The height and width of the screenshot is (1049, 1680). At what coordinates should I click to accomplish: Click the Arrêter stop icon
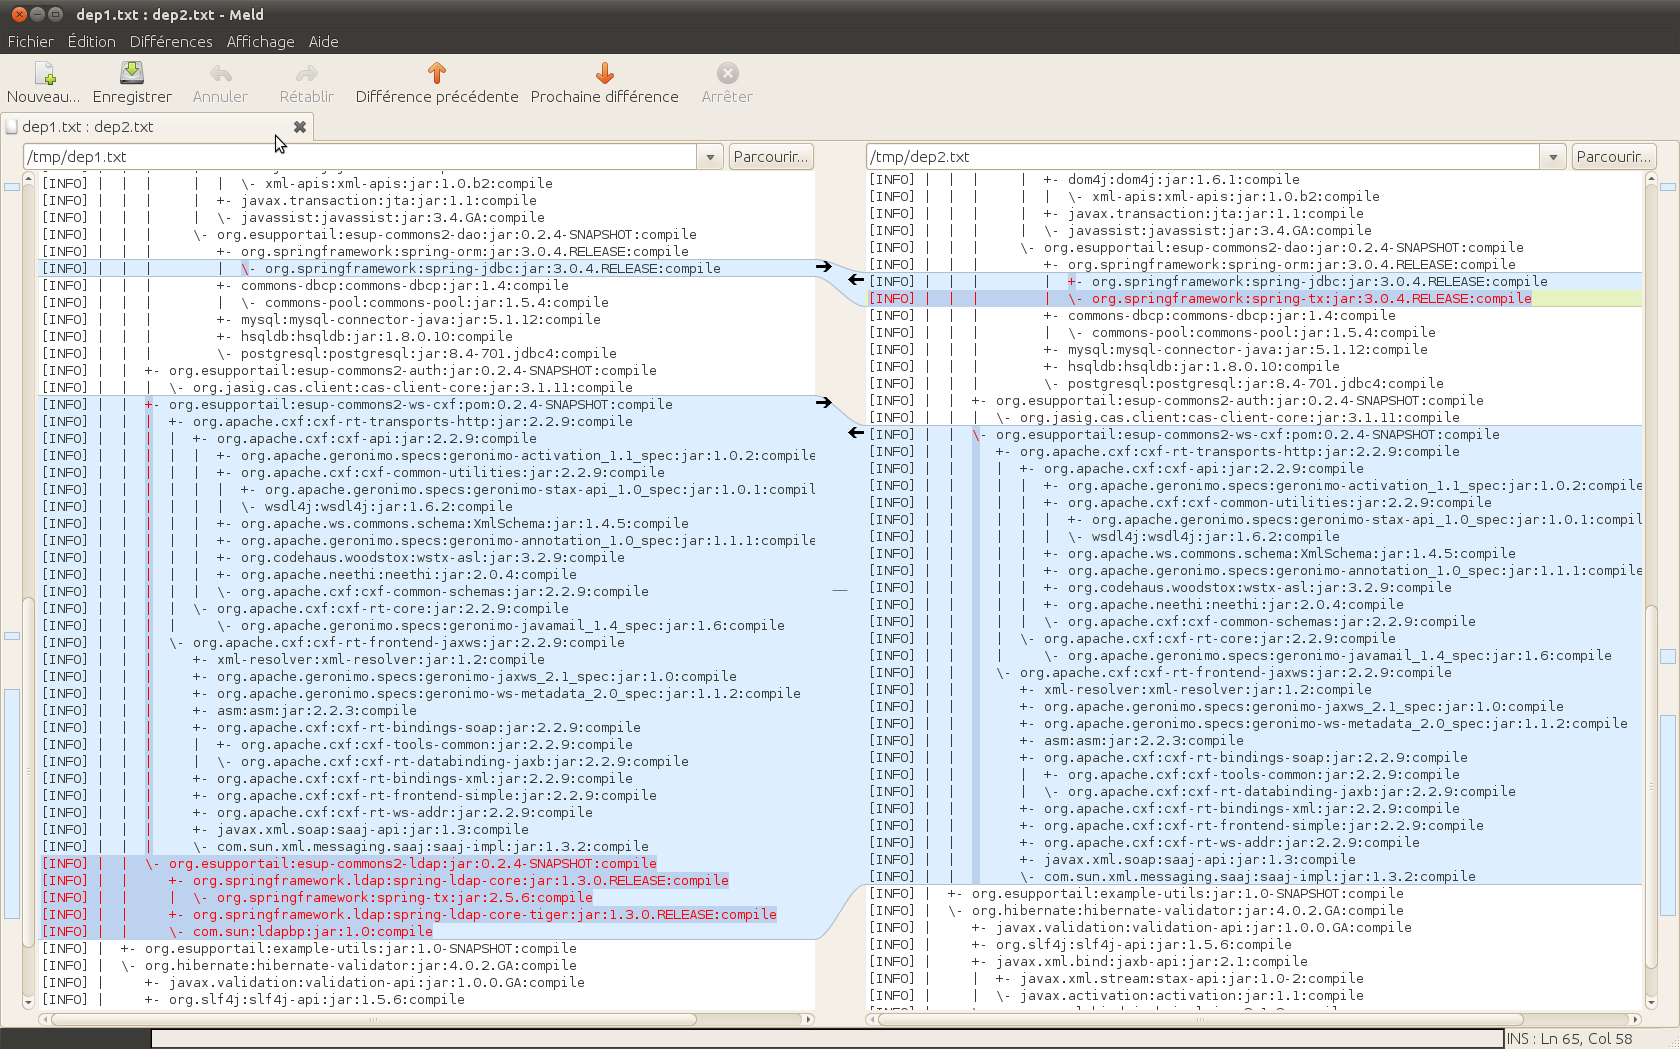(x=727, y=74)
